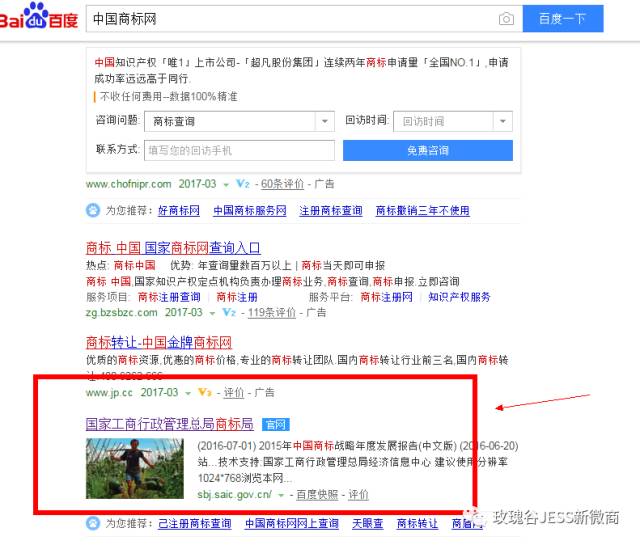This screenshot has width=640, height=545.
Task: Click 评价 link on www.jp.cc result
Action: point(234,393)
